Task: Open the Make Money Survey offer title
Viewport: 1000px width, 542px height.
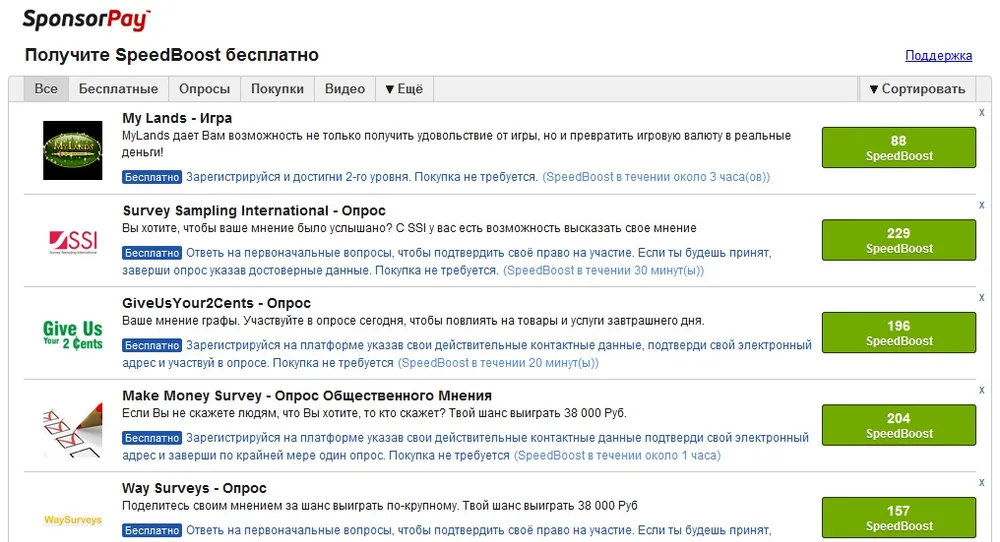Action: point(307,396)
